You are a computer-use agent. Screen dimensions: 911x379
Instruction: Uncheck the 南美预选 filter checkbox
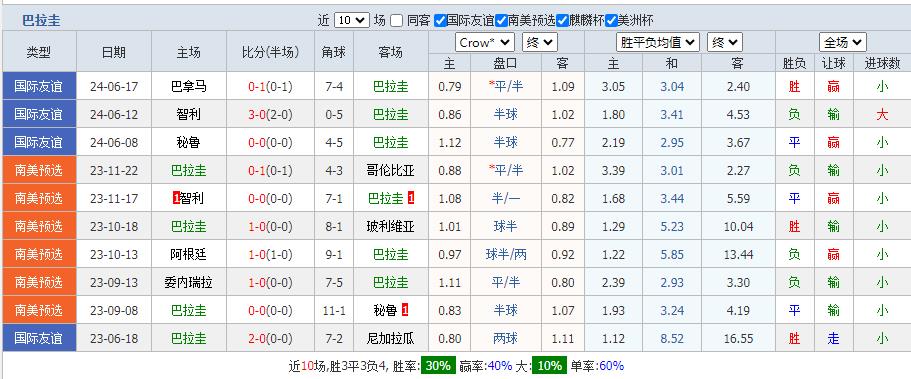[x=501, y=20]
